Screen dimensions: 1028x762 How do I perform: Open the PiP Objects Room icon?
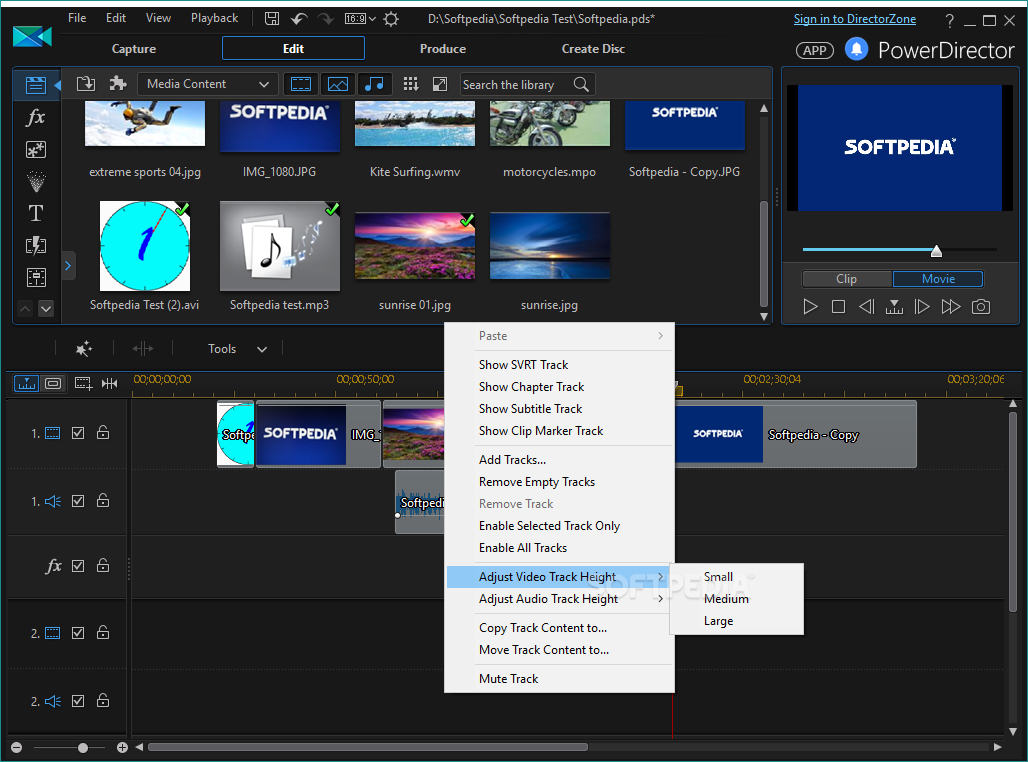pos(35,150)
